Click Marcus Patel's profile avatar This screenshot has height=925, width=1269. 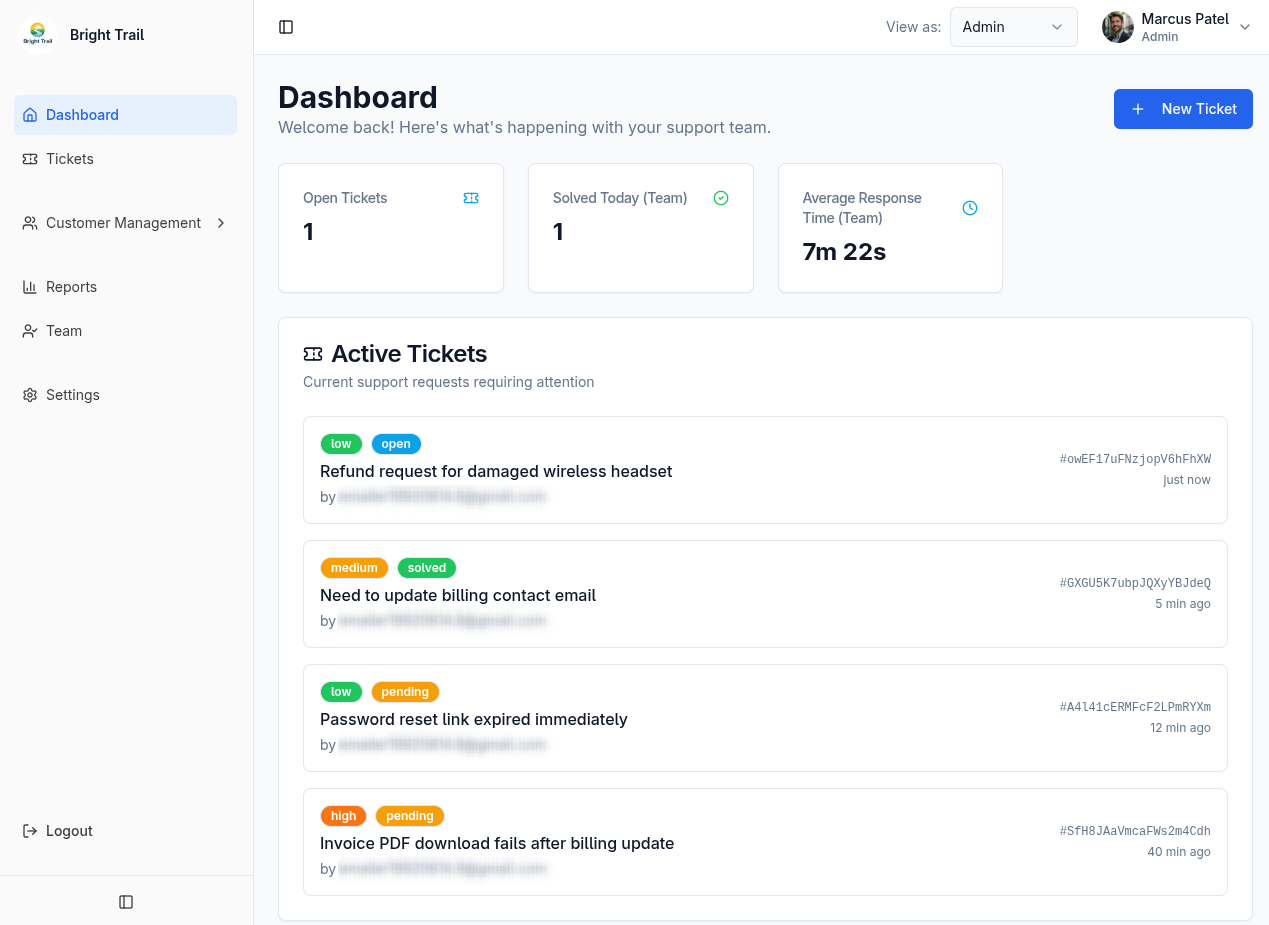click(1117, 27)
